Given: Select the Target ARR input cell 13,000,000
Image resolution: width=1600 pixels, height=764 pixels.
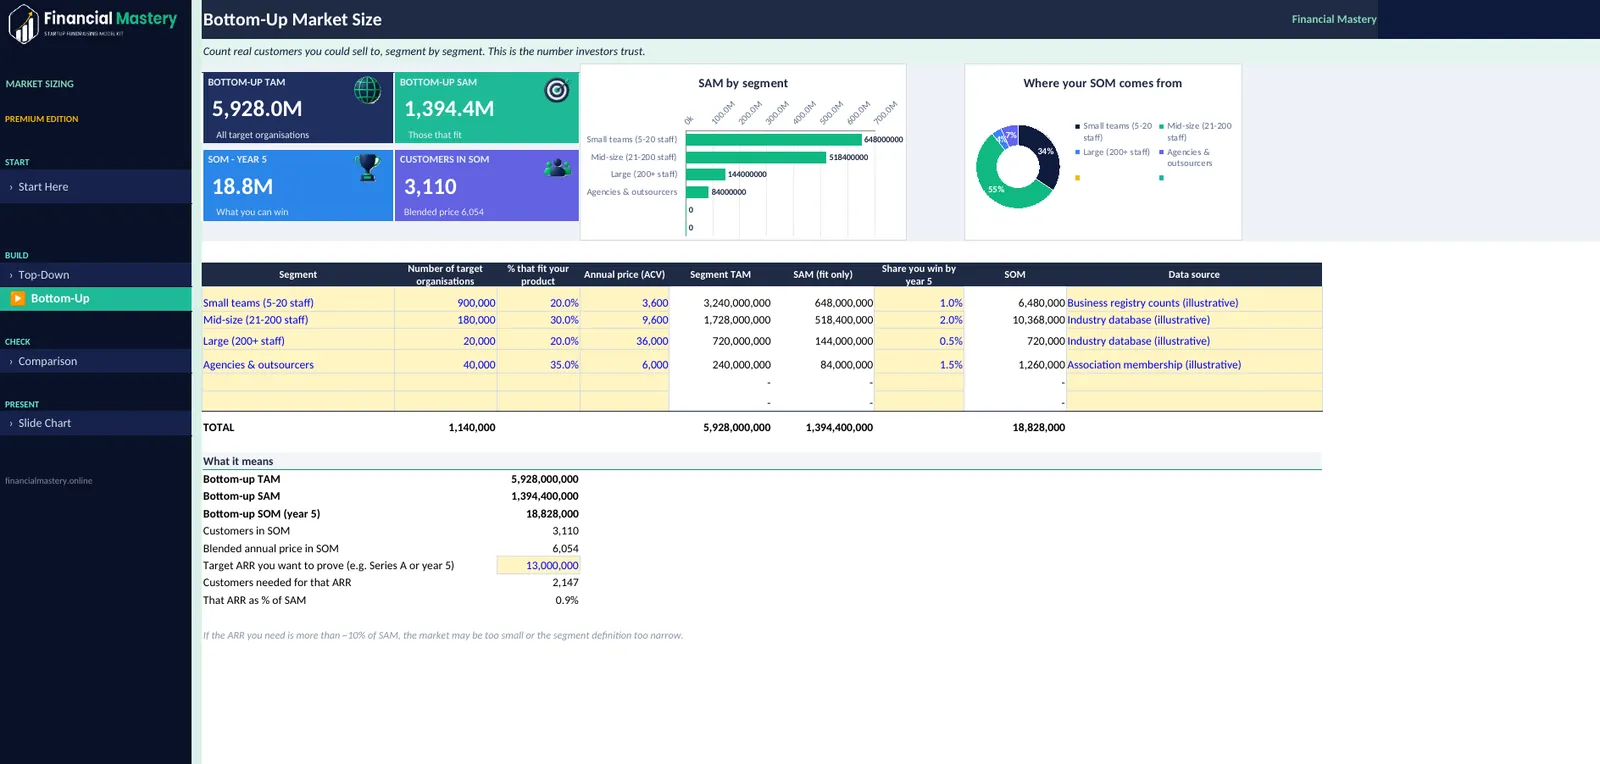Looking at the screenshot, I should tap(538, 565).
